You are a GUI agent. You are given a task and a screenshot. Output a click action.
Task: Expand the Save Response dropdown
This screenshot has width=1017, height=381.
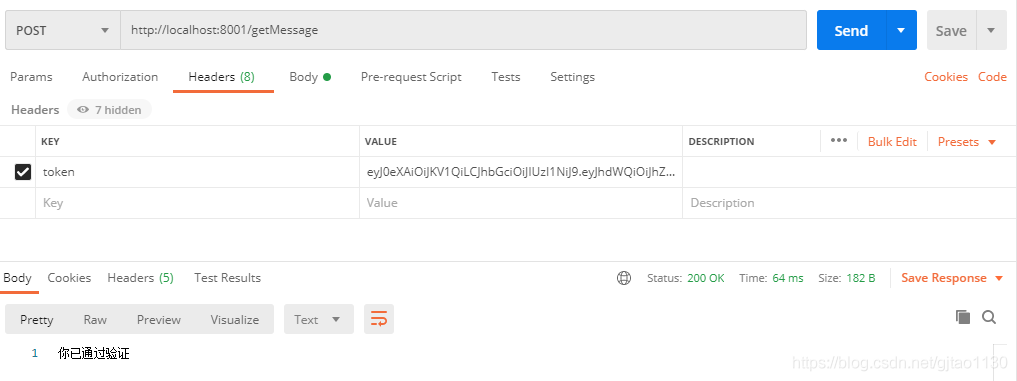pyautogui.click(x=952, y=278)
